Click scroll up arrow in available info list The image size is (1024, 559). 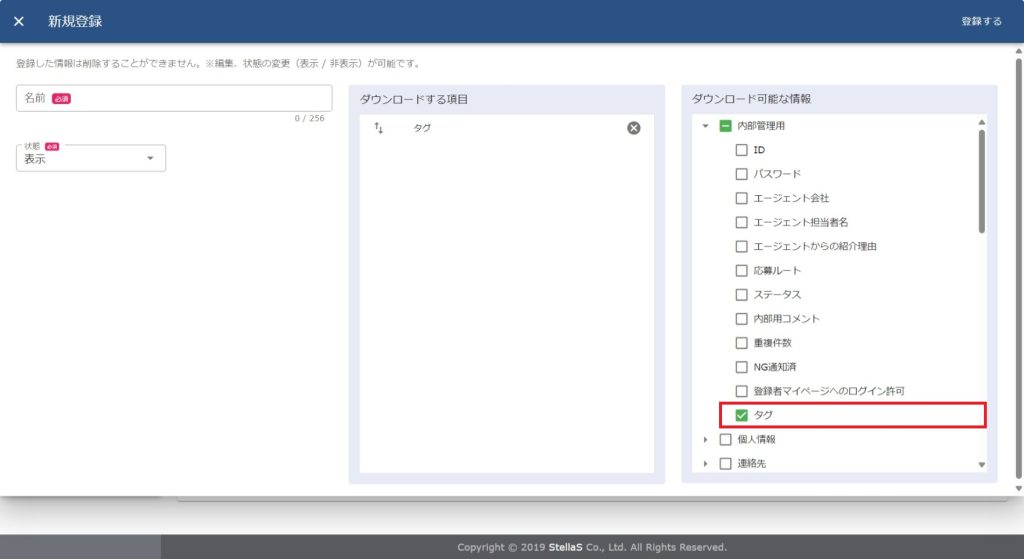981,123
